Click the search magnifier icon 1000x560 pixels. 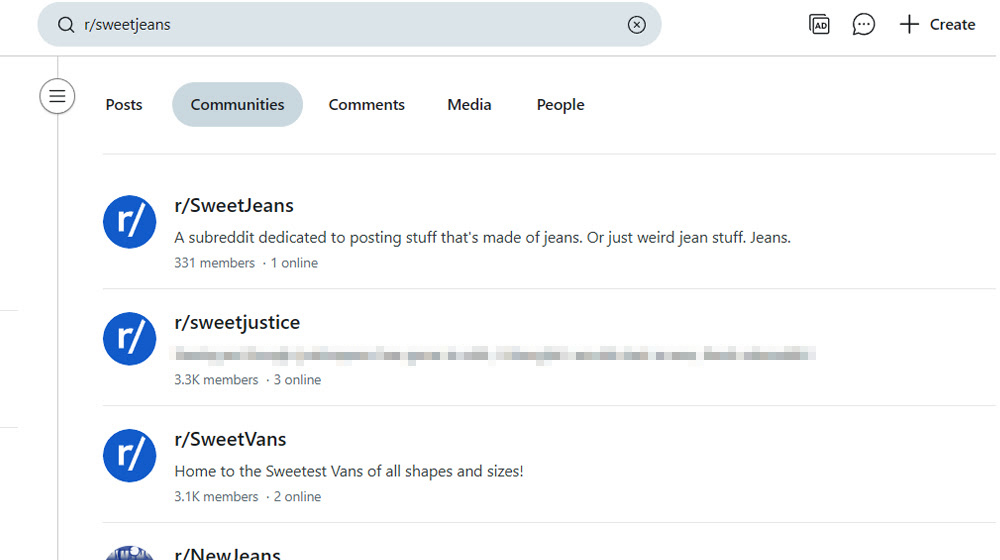66,25
